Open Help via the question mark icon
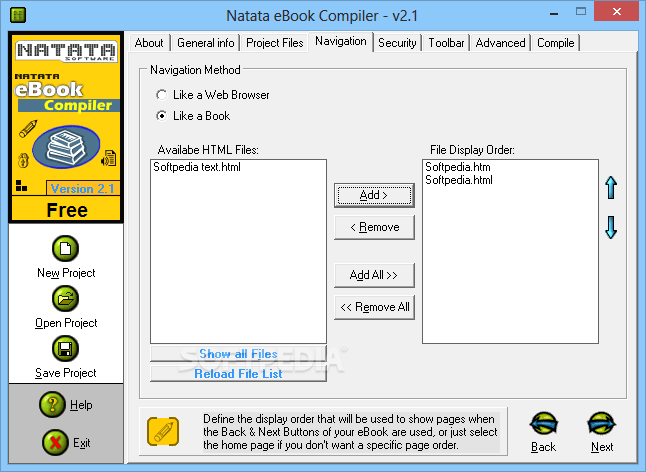Screen dimensions: 646x472 52,404
